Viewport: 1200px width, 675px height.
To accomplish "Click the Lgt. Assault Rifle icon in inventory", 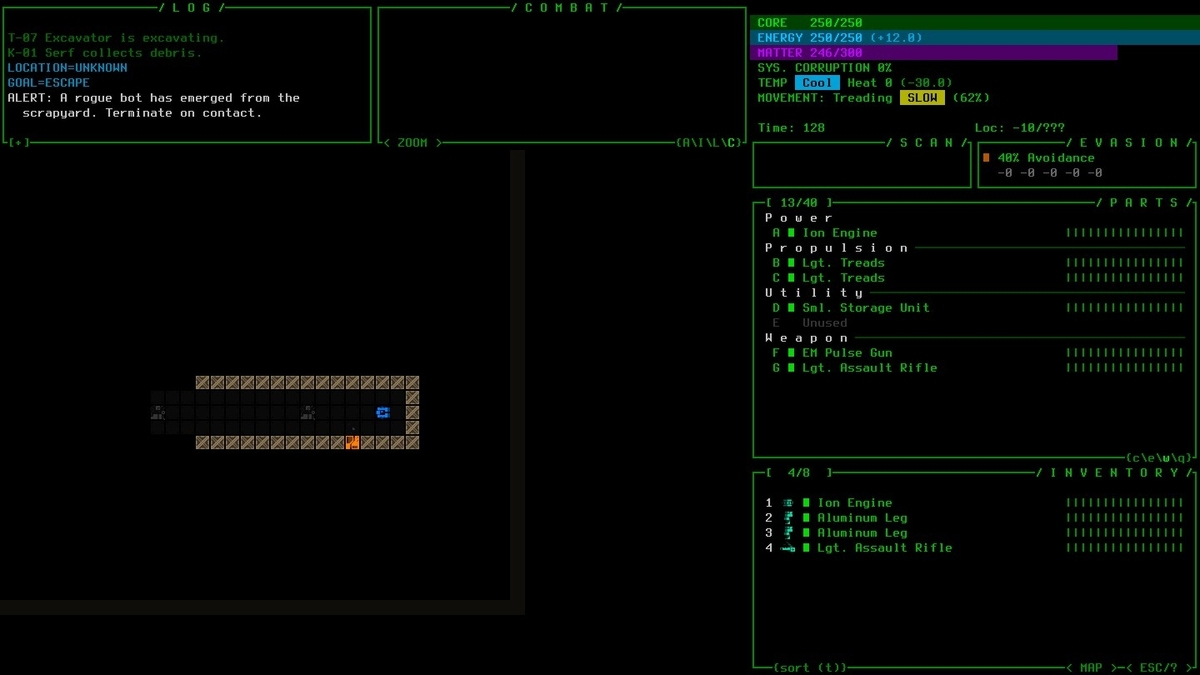I will tap(788, 548).
